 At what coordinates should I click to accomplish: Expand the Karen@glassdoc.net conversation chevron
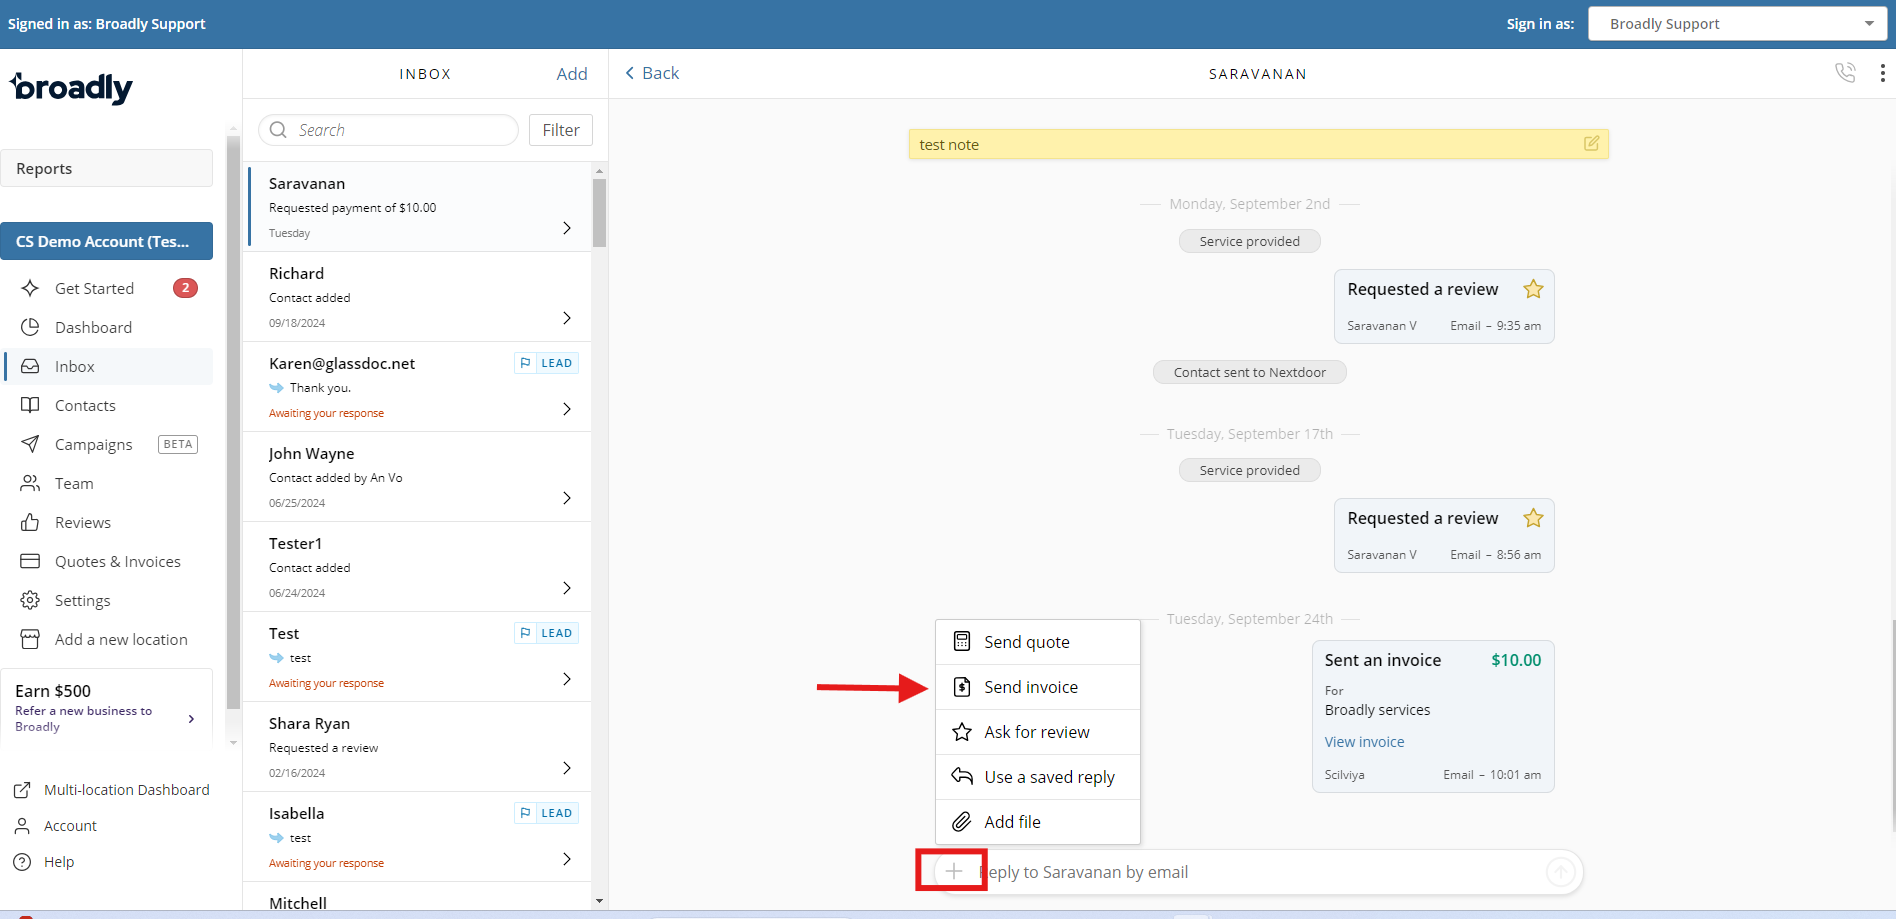(567, 409)
